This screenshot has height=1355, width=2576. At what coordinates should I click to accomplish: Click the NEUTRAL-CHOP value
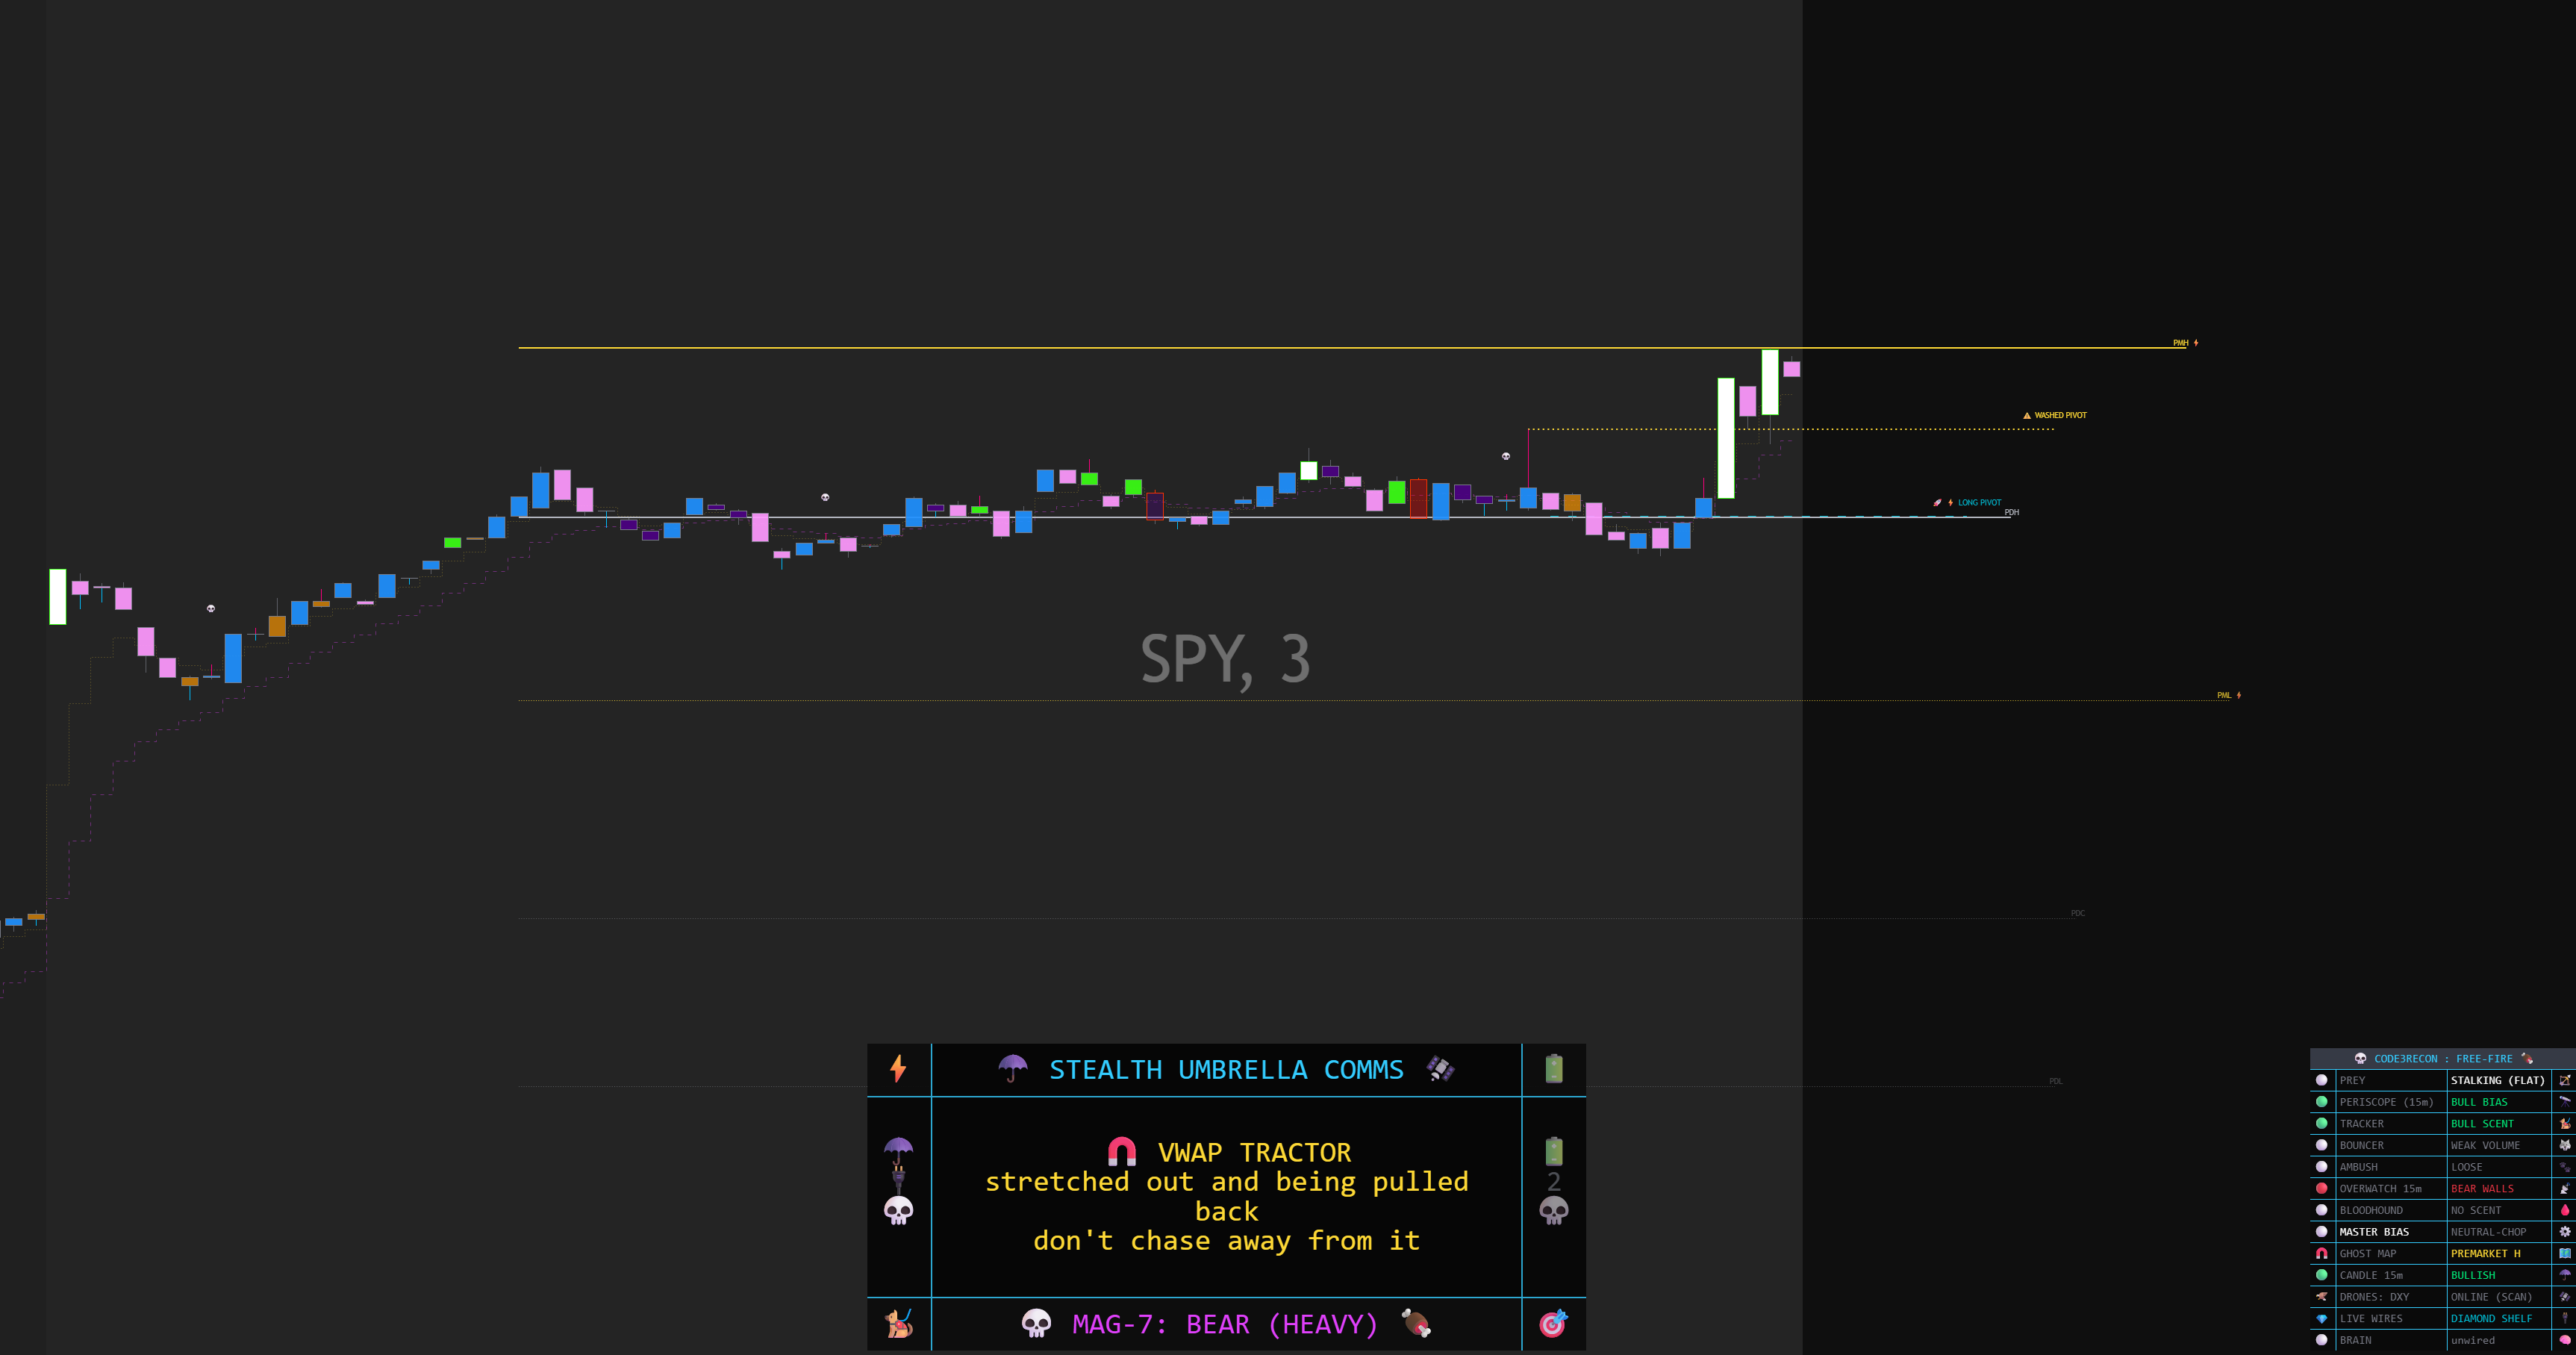(x=2488, y=1232)
